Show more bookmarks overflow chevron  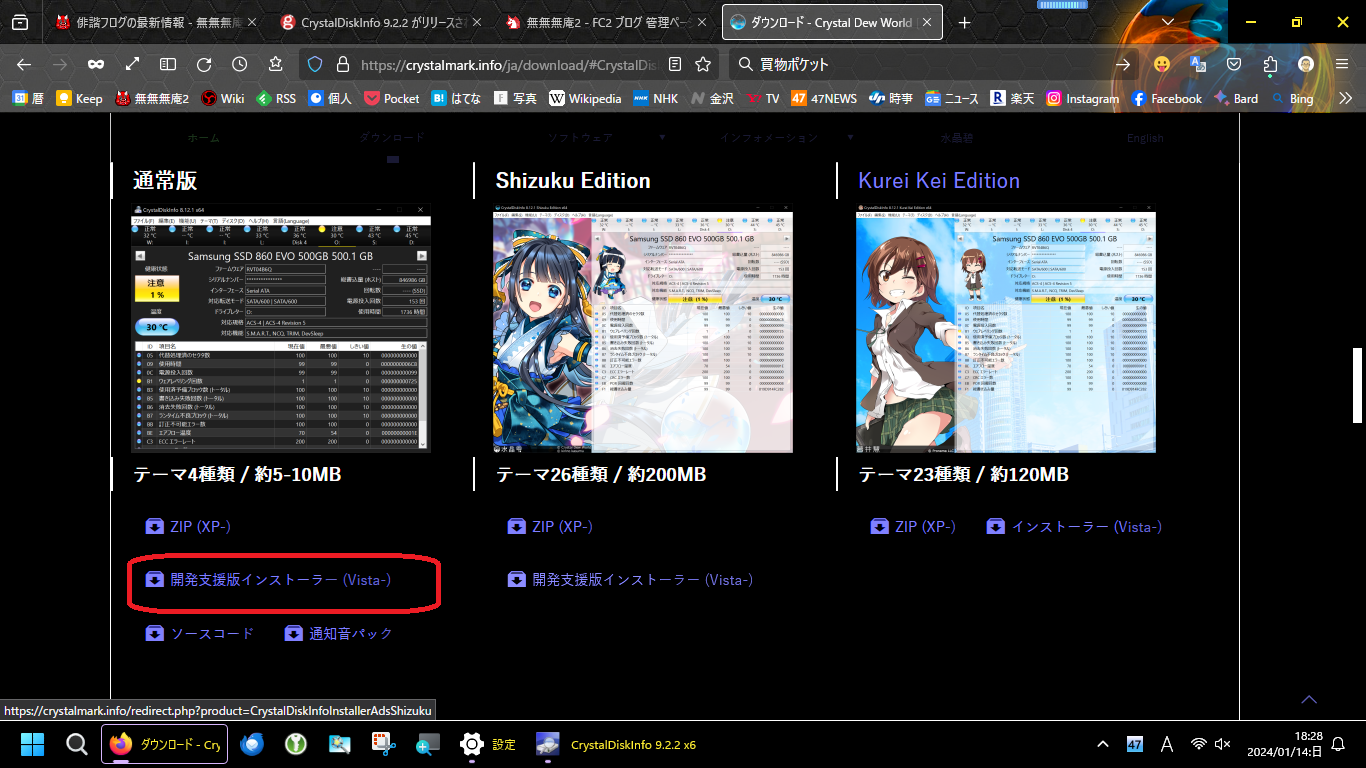pos(1345,98)
